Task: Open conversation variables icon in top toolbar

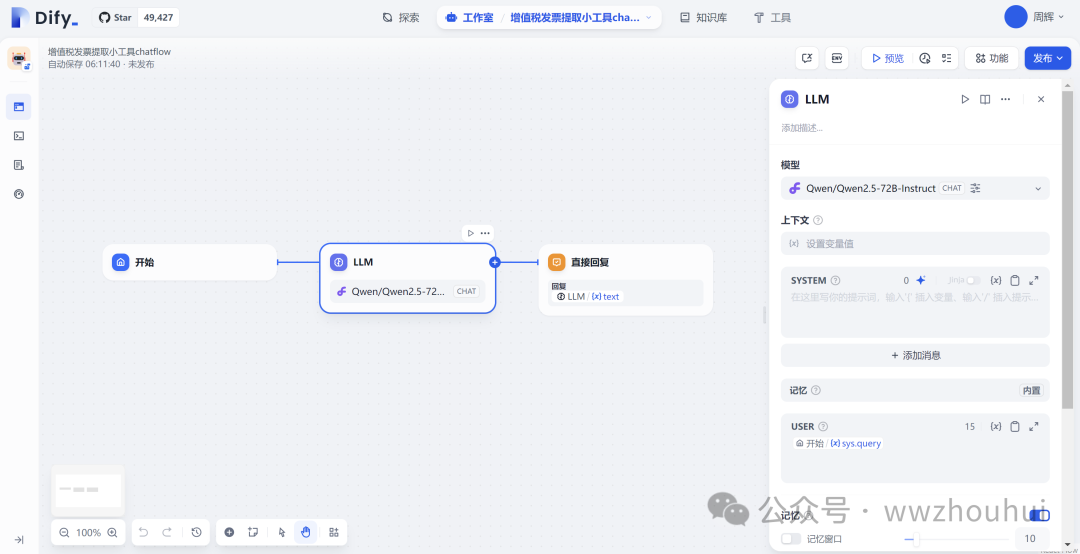Action: (x=807, y=58)
